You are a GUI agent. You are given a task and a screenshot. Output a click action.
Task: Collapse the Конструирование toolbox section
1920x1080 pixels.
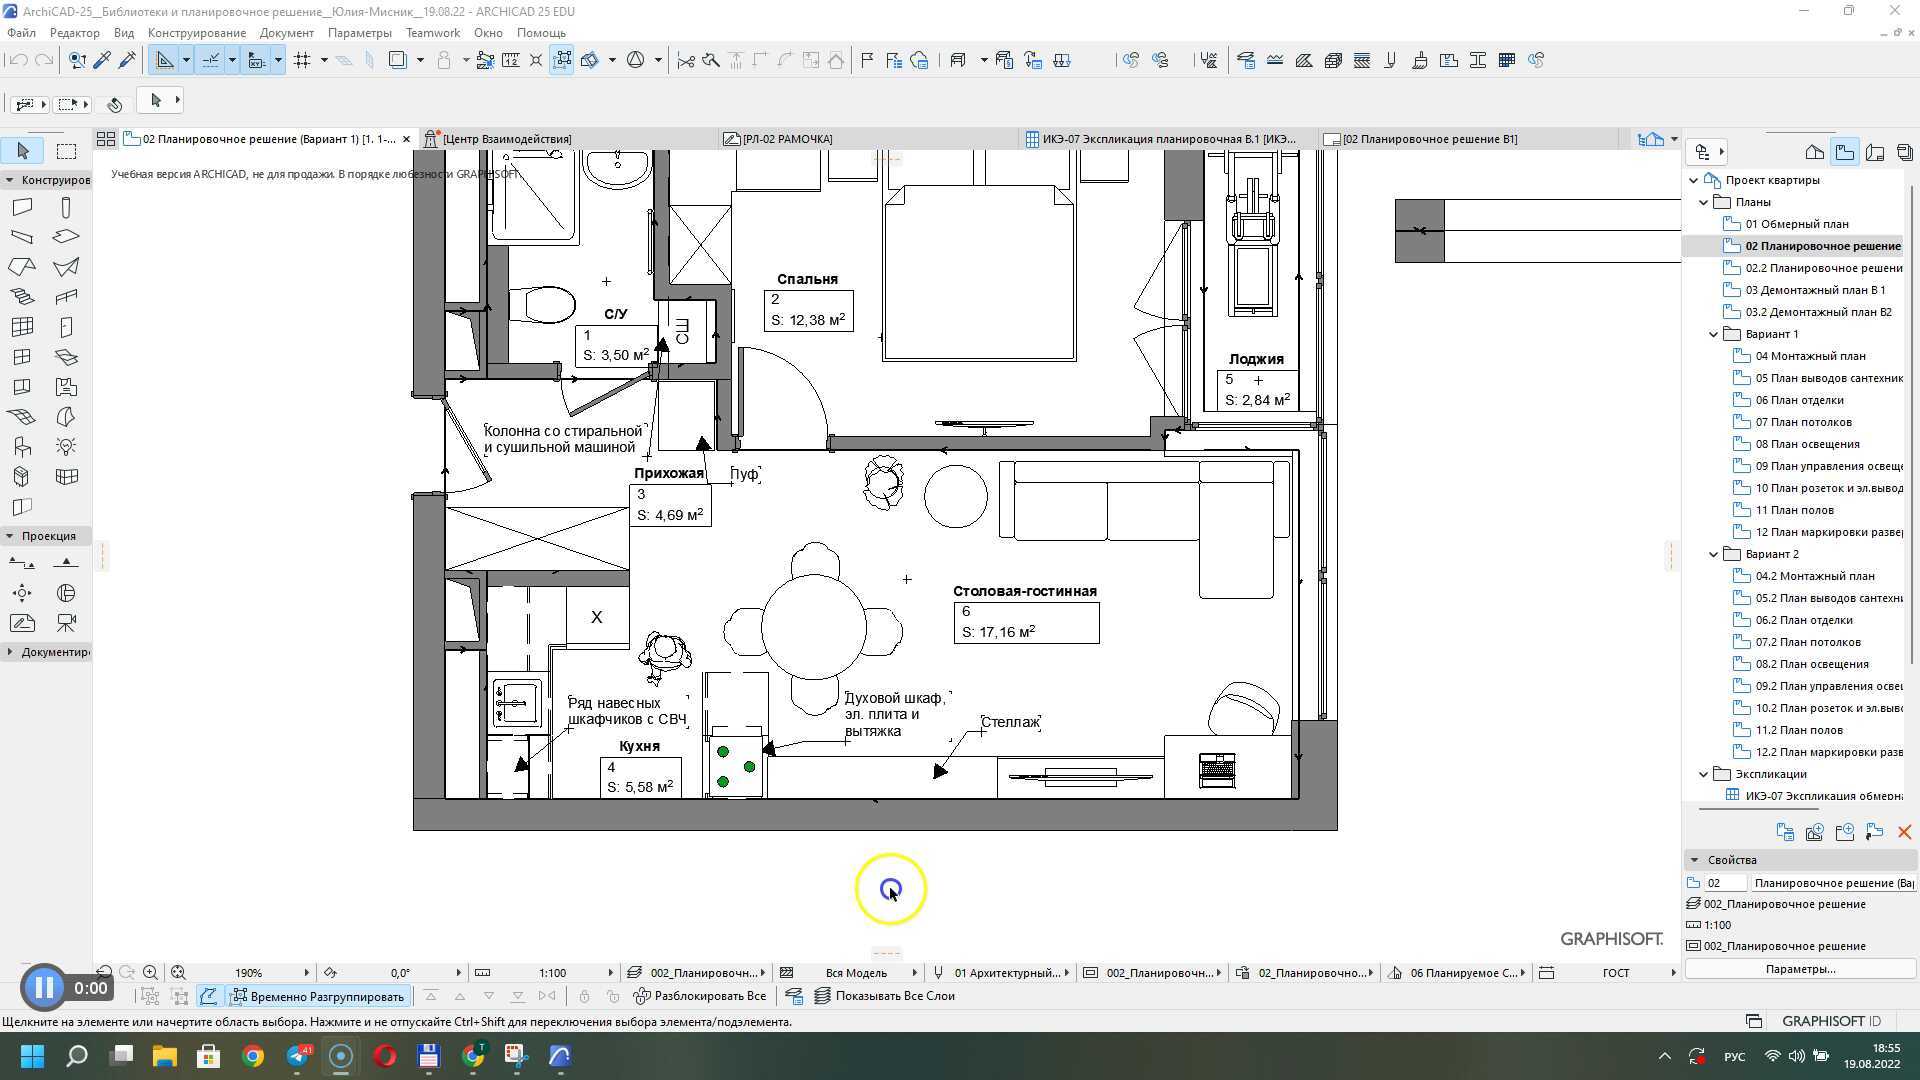click(10, 180)
